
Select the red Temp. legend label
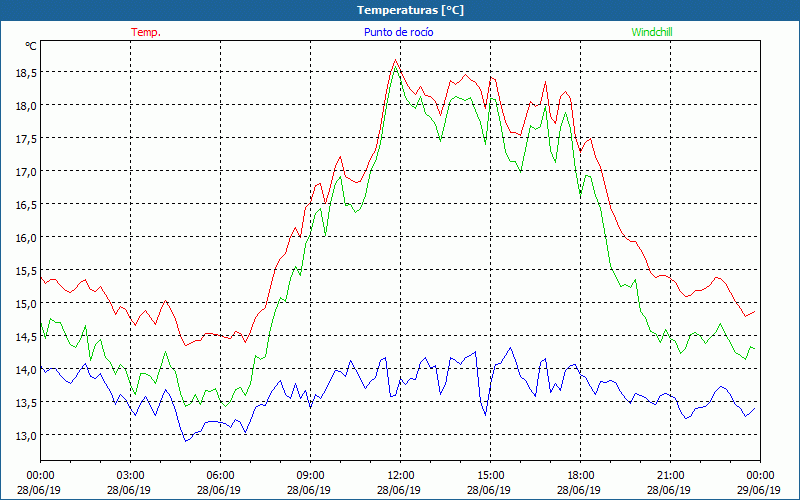146,32
